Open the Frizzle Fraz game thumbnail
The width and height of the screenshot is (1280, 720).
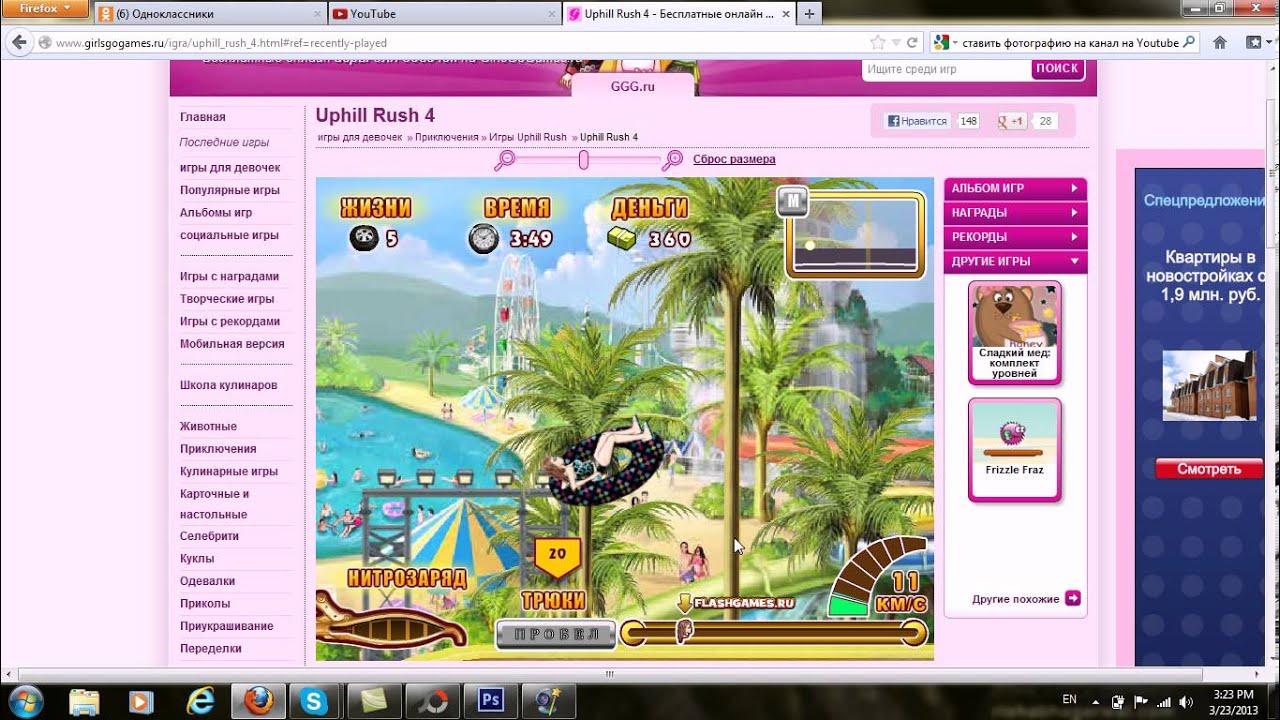pos(1014,449)
